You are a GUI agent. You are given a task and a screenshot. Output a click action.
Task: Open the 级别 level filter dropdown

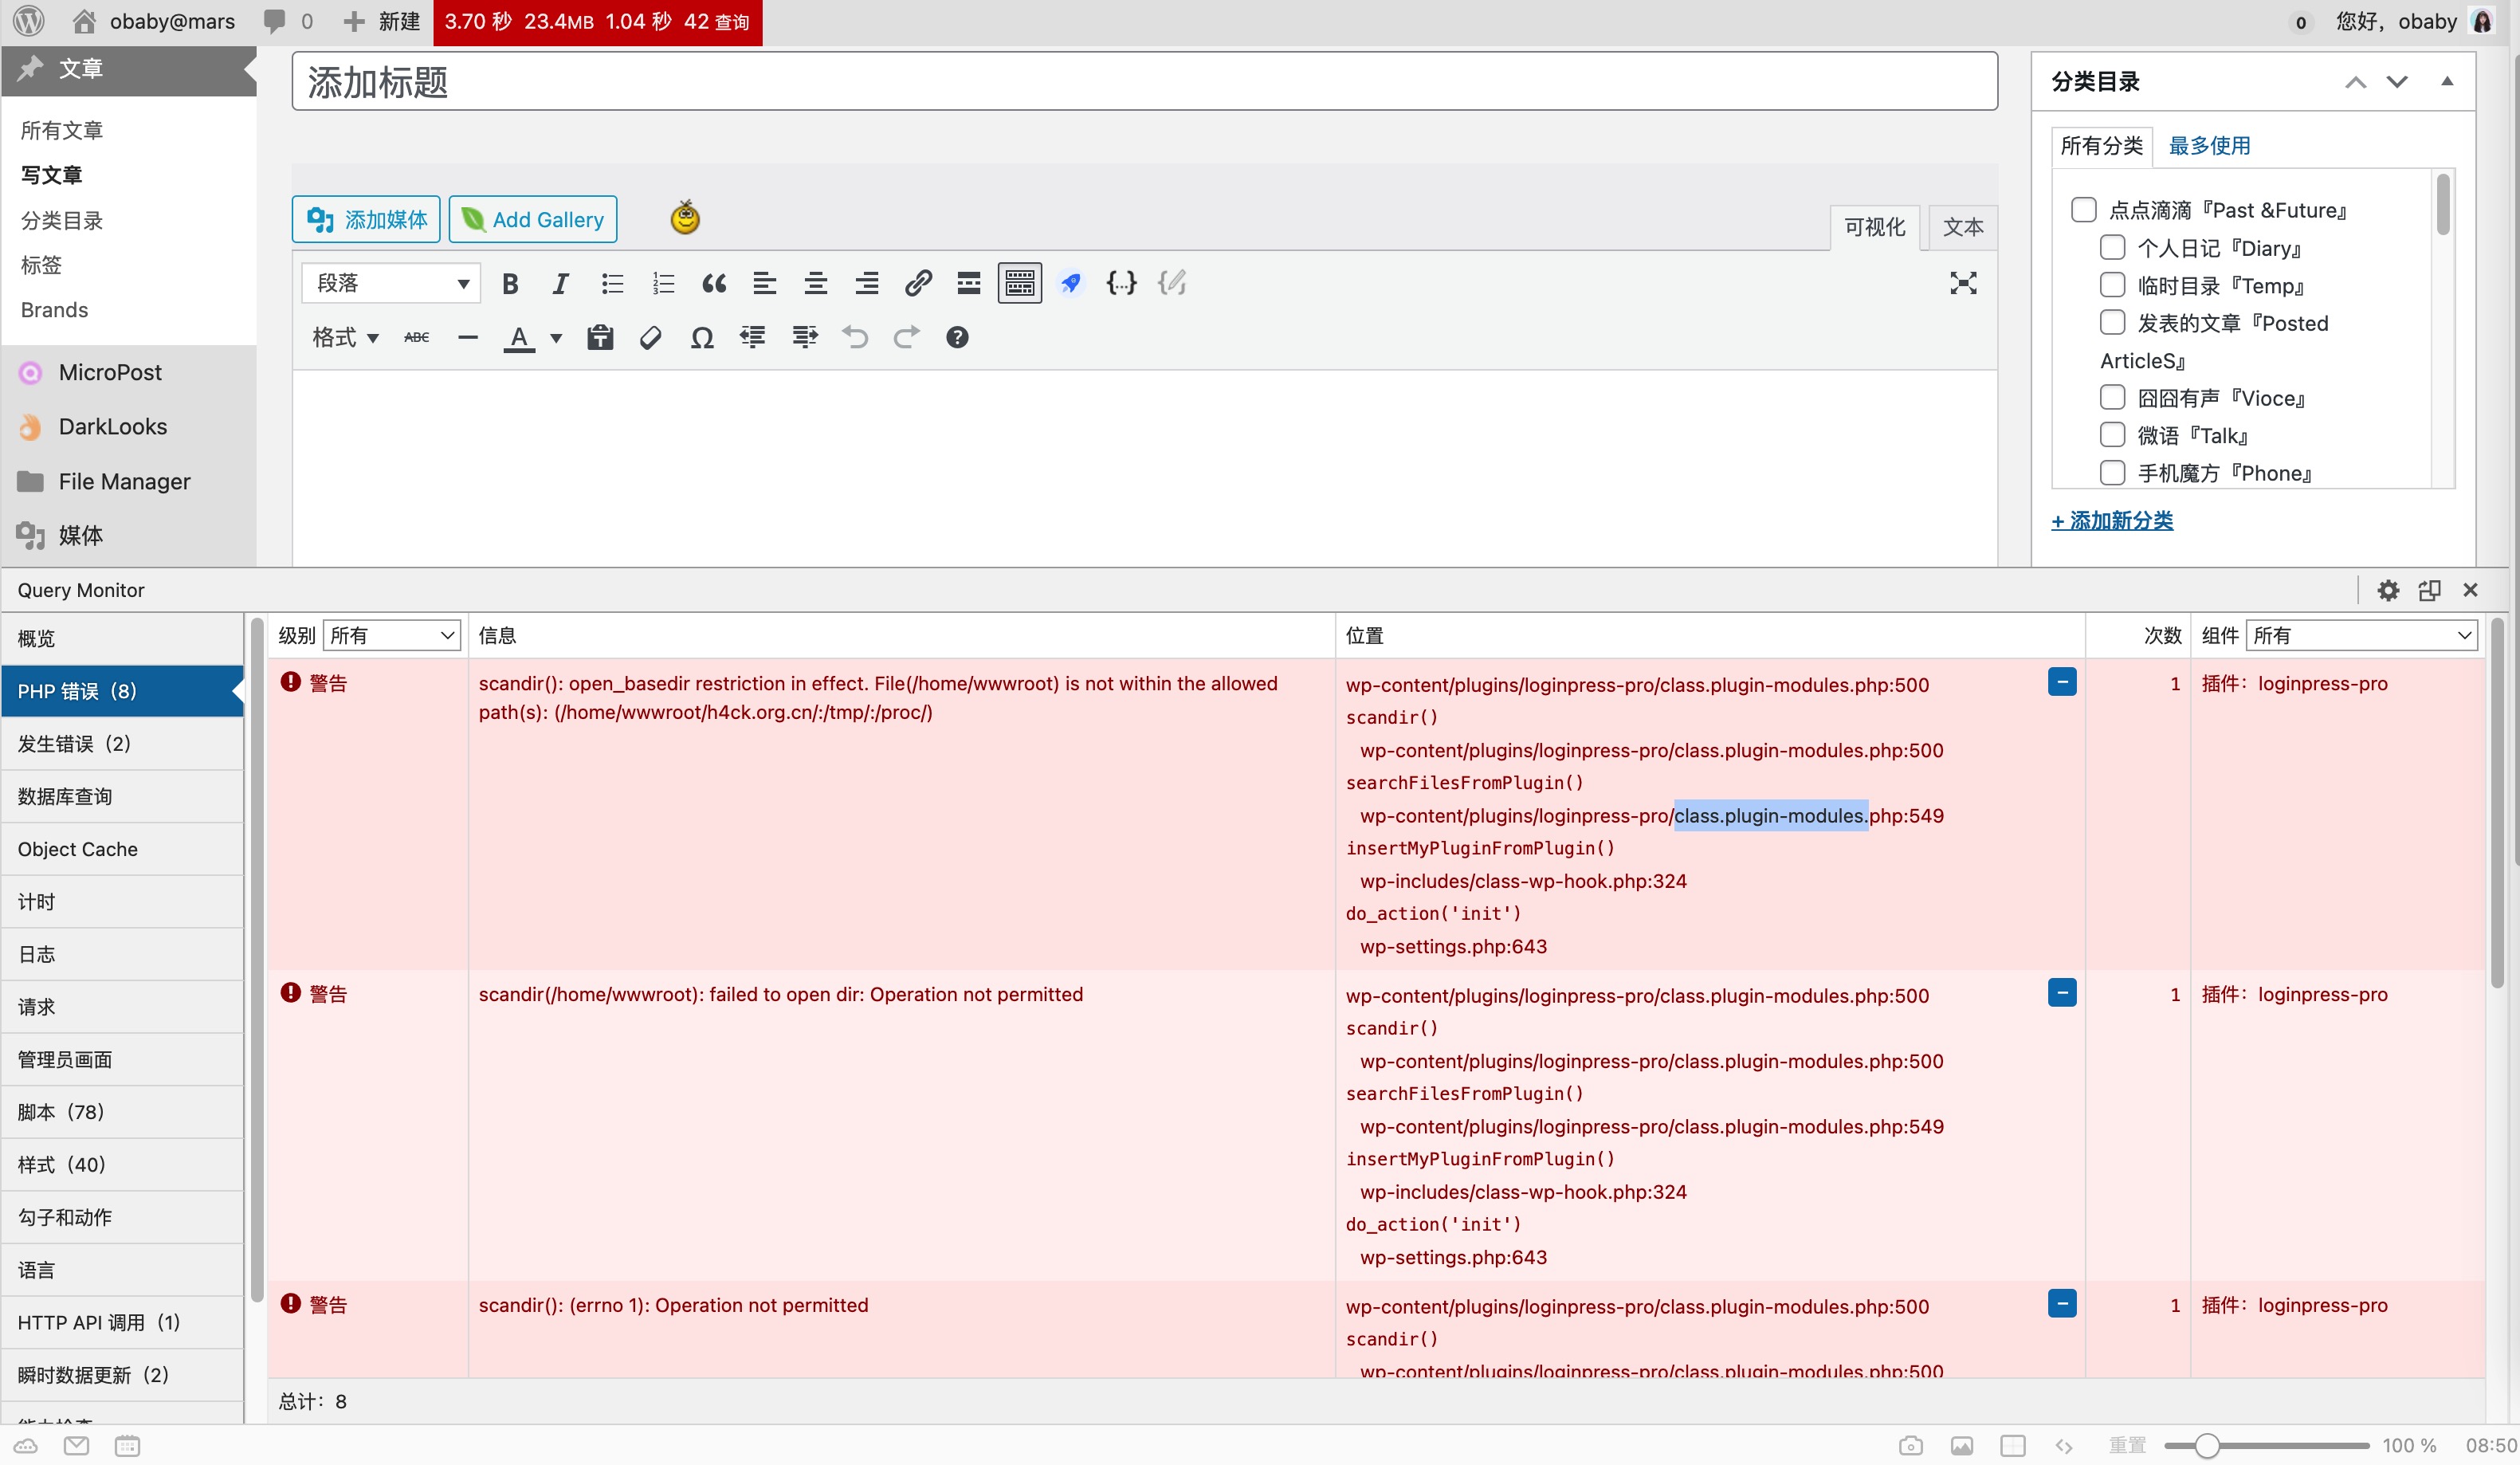(x=391, y=635)
